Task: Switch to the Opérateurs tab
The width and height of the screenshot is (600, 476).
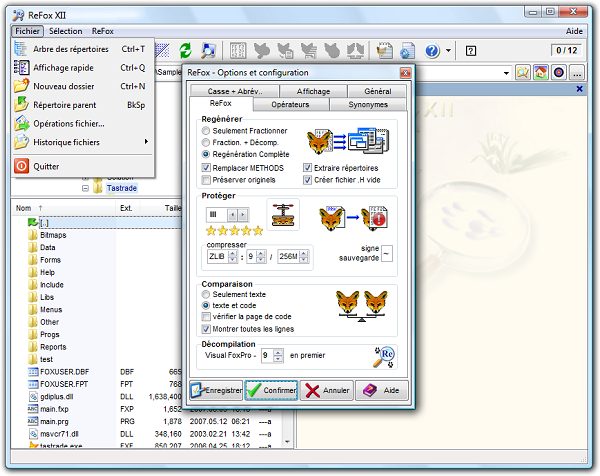Action: click(x=290, y=104)
